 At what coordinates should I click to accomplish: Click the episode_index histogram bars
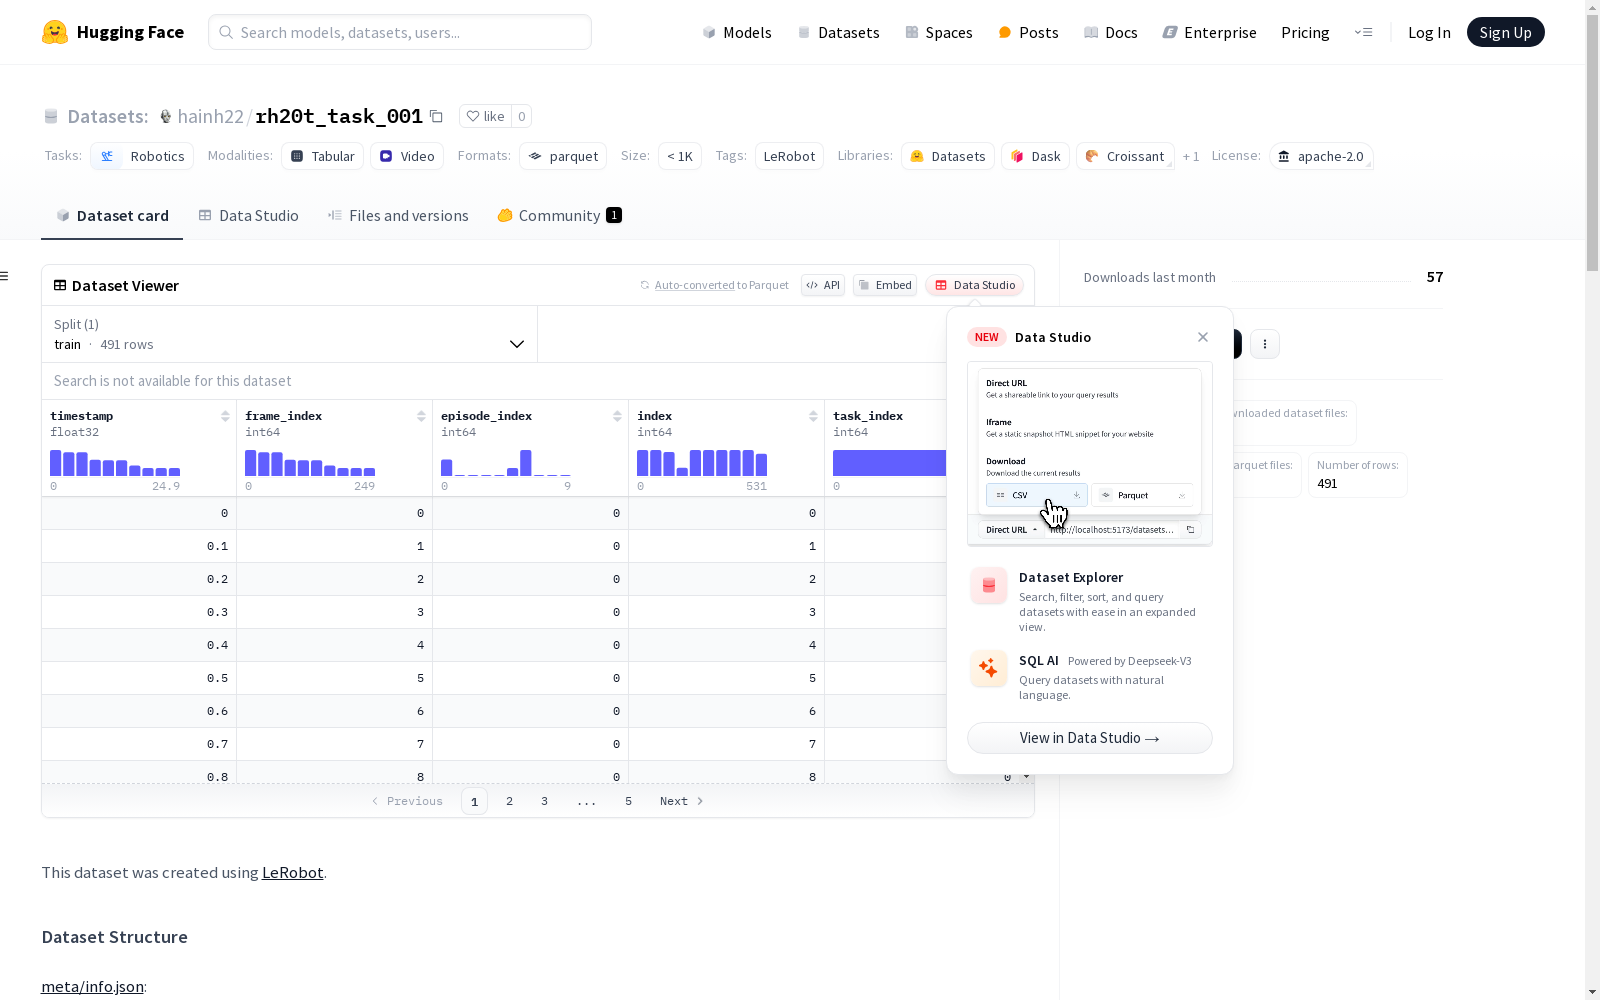(506, 463)
